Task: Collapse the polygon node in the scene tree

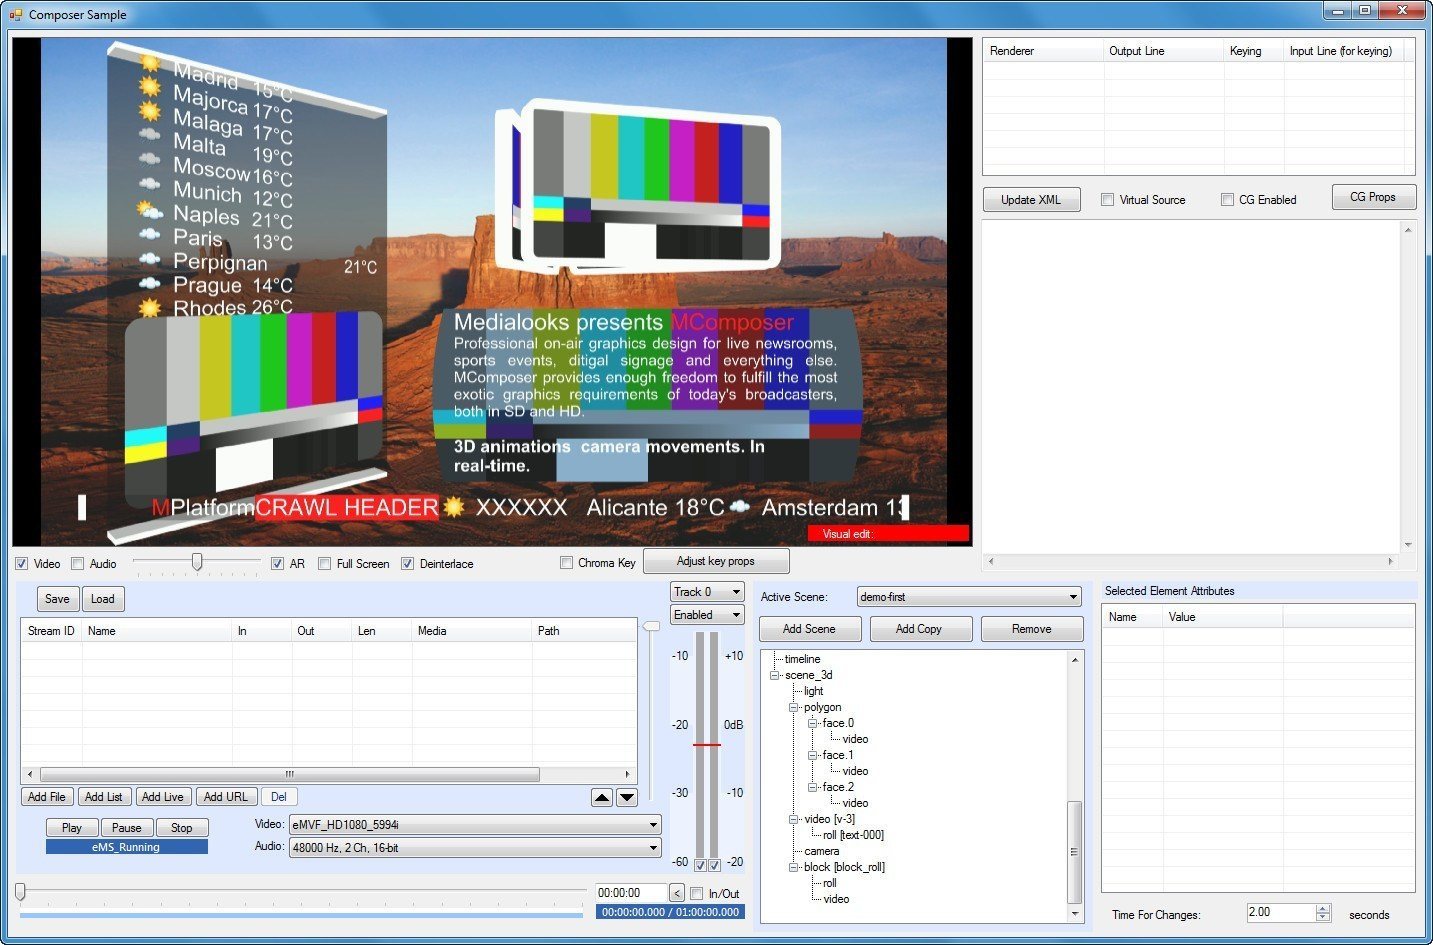Action: (792, 707)
